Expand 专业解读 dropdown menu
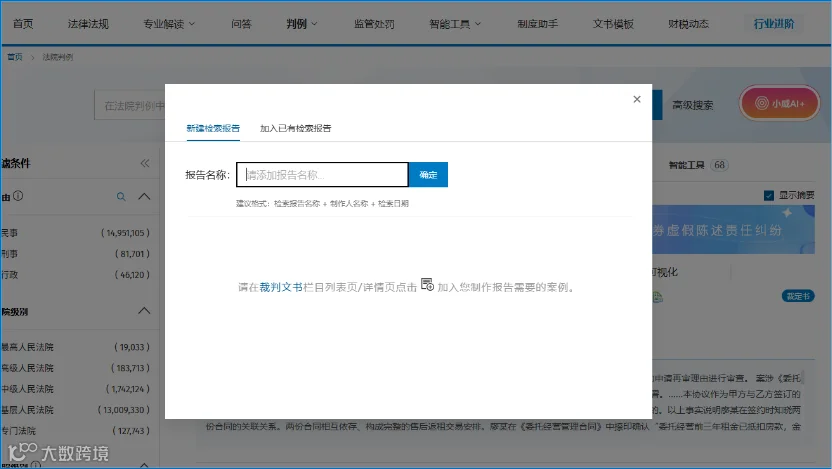 coord(169,24)
